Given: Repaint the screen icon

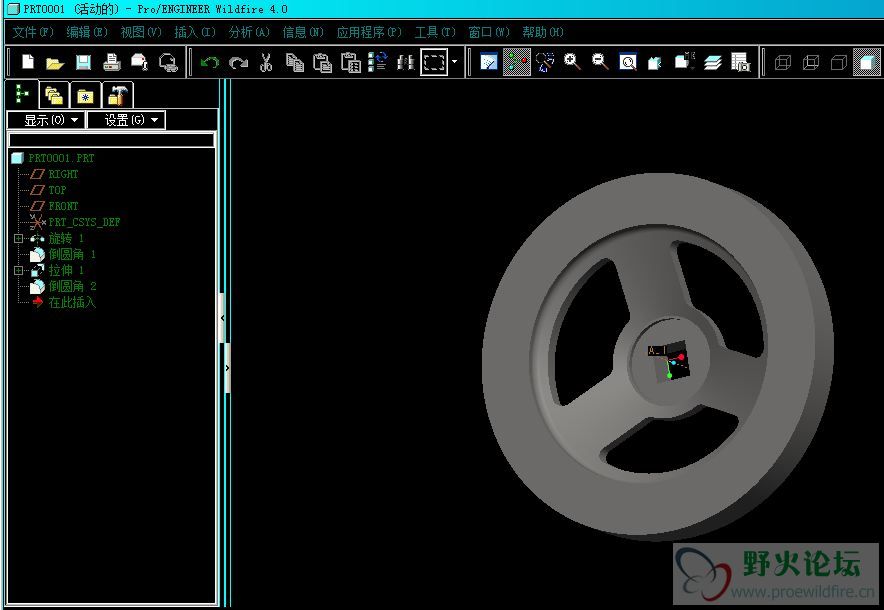Looking at the screenshot, I should [x=488, y=62].
